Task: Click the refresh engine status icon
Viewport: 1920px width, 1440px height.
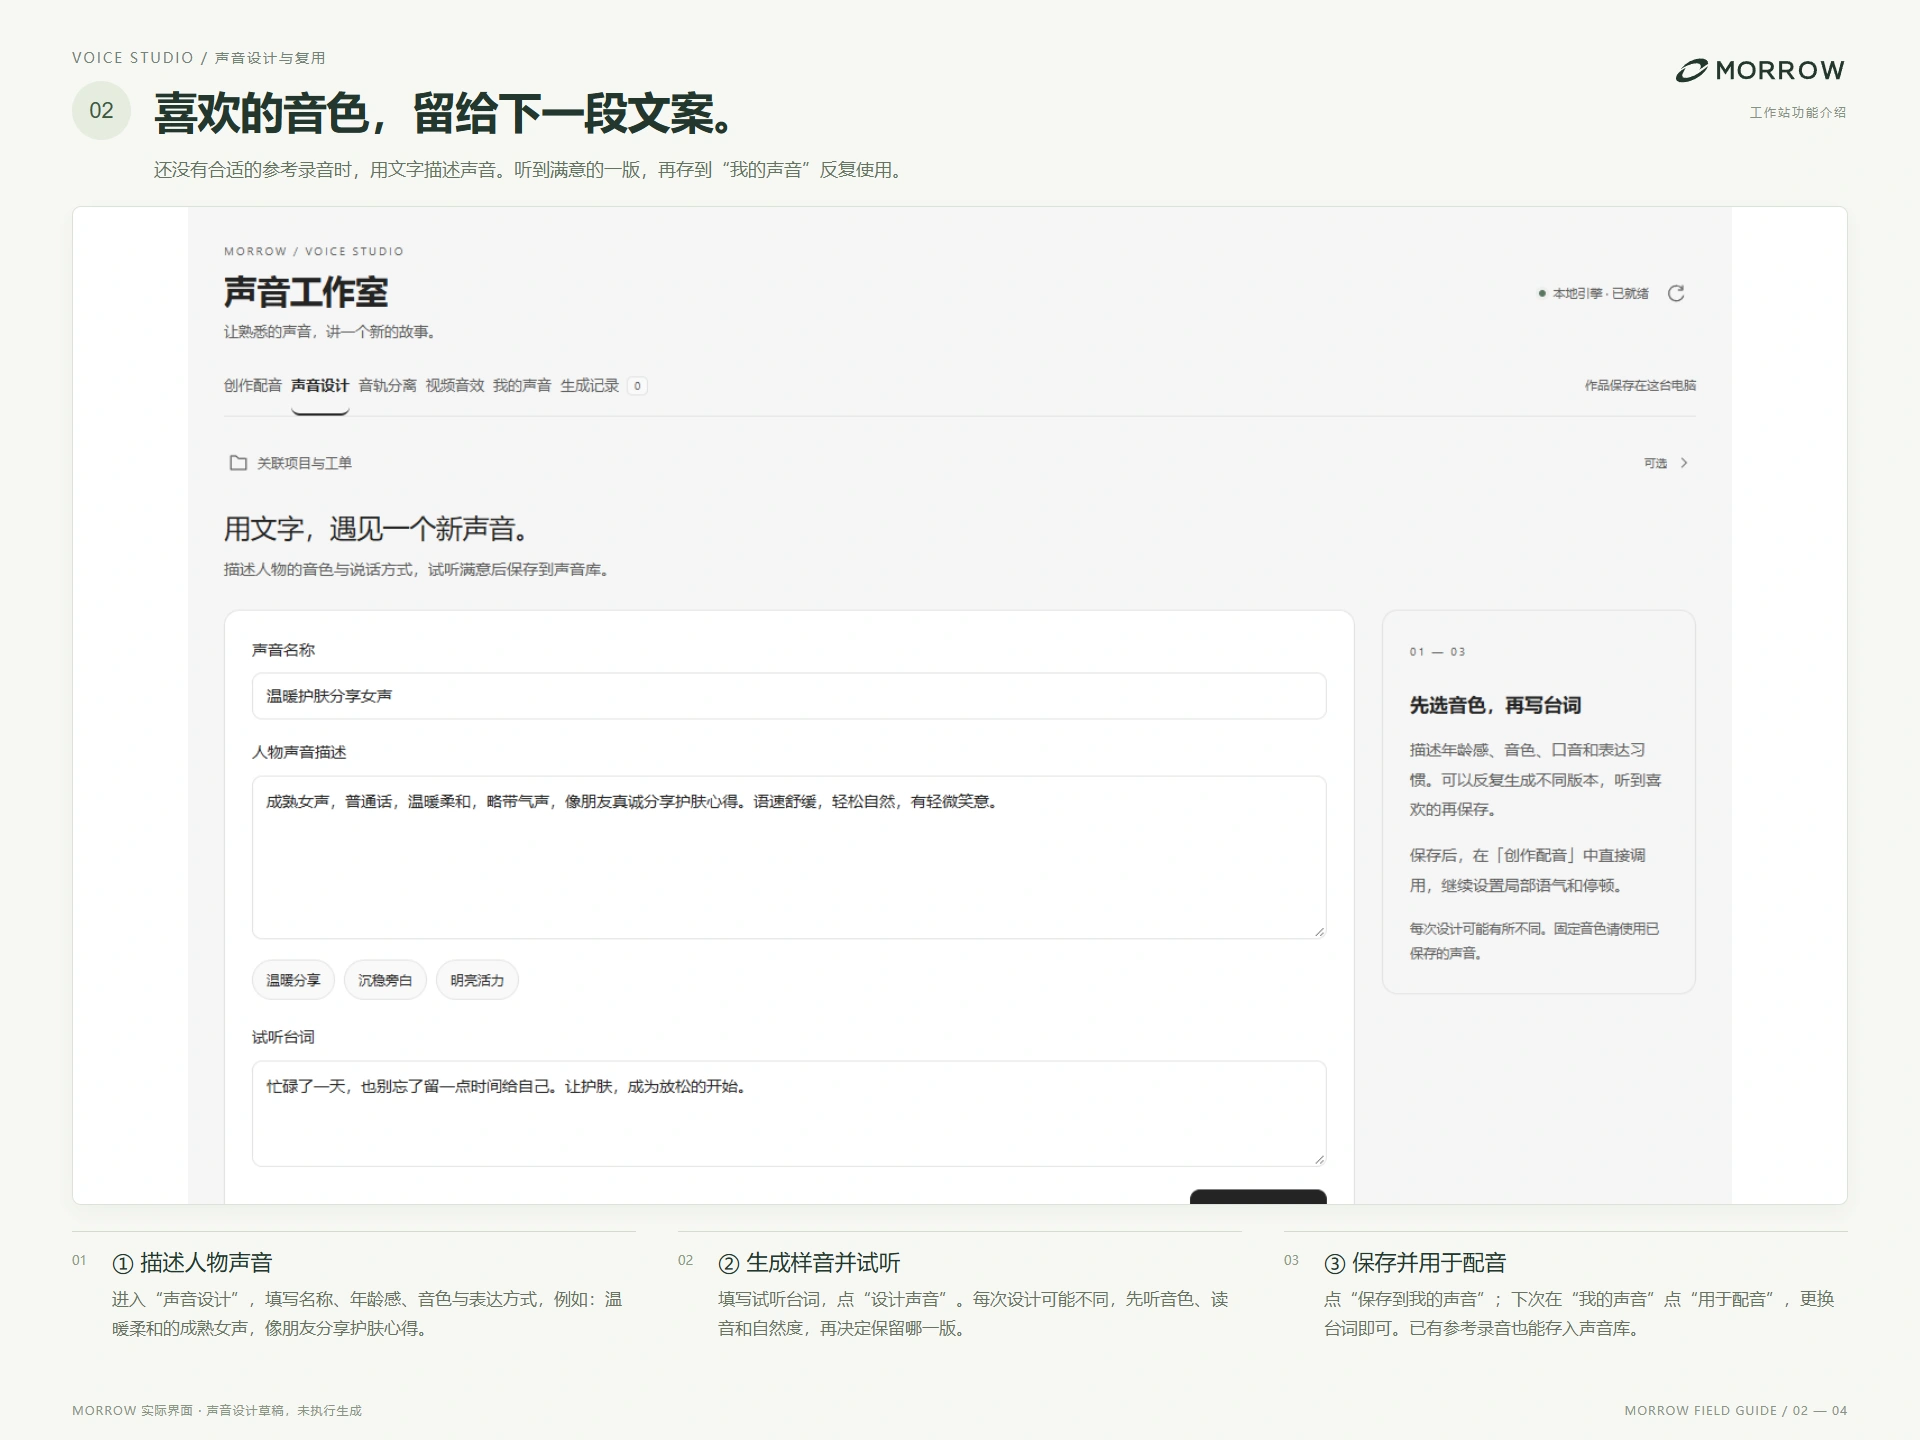Action: tap(1676, 293)
